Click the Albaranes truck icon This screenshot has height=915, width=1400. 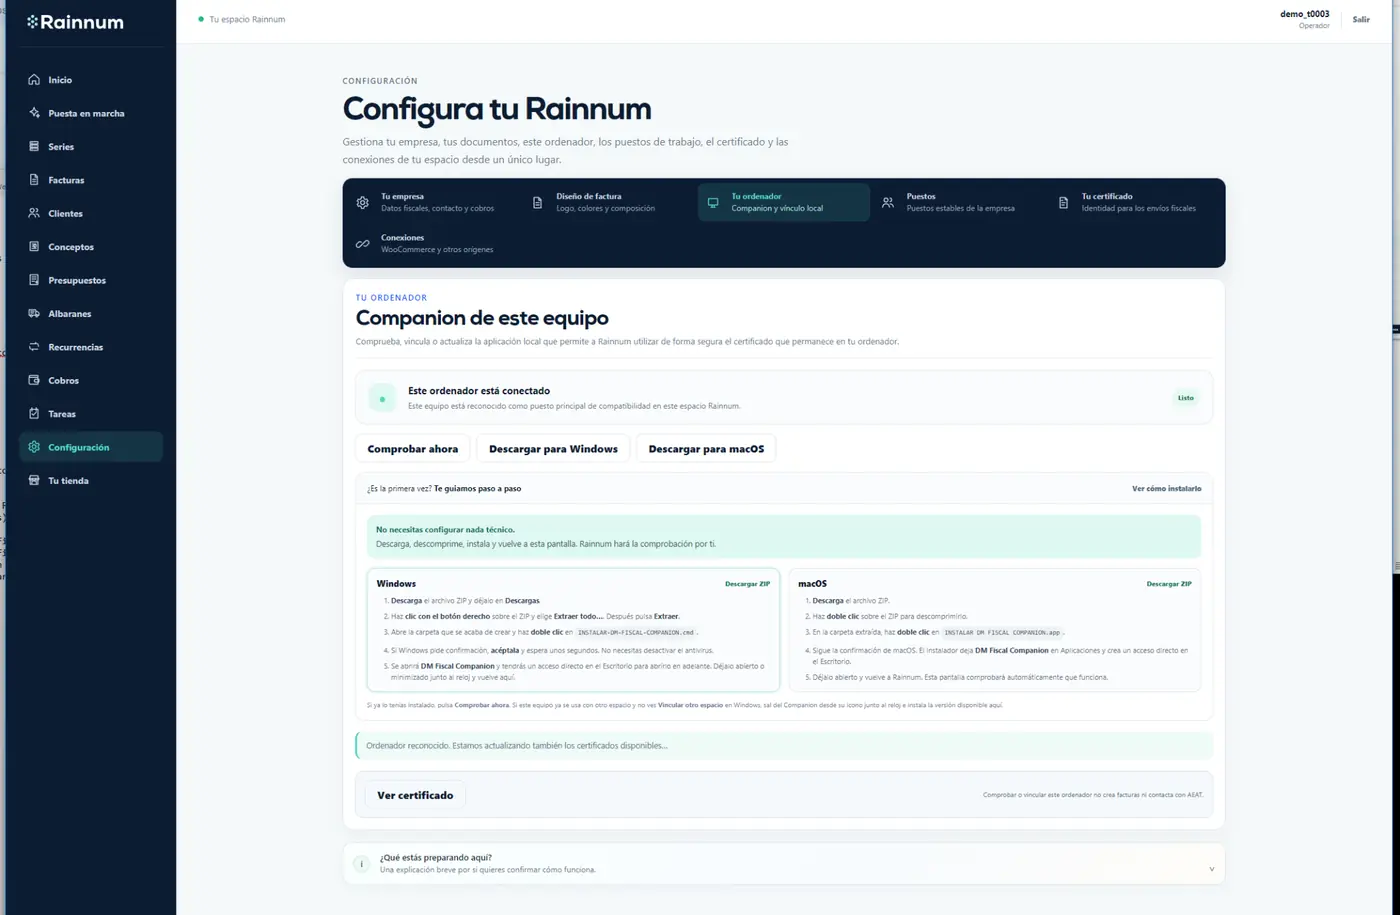pyautogui.click(x=34, y=314)
